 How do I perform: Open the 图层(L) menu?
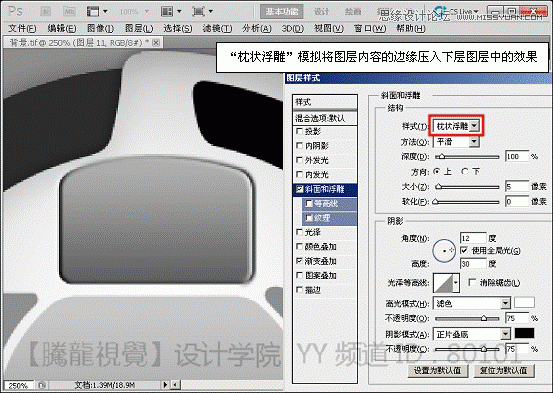(x=139, y=28)
